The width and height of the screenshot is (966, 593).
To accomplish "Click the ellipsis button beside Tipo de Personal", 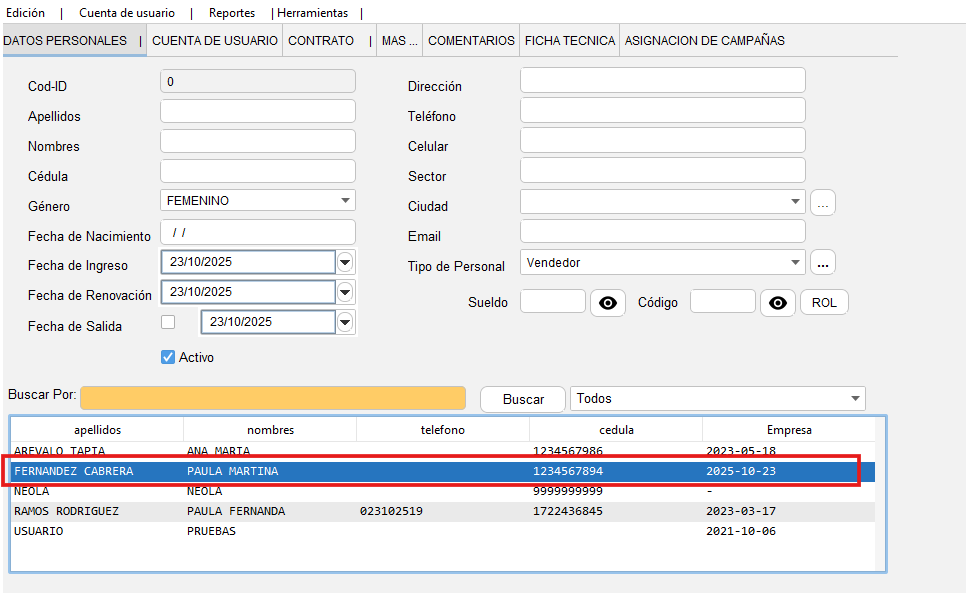I will pyautogui.click(x=823, y=263).
